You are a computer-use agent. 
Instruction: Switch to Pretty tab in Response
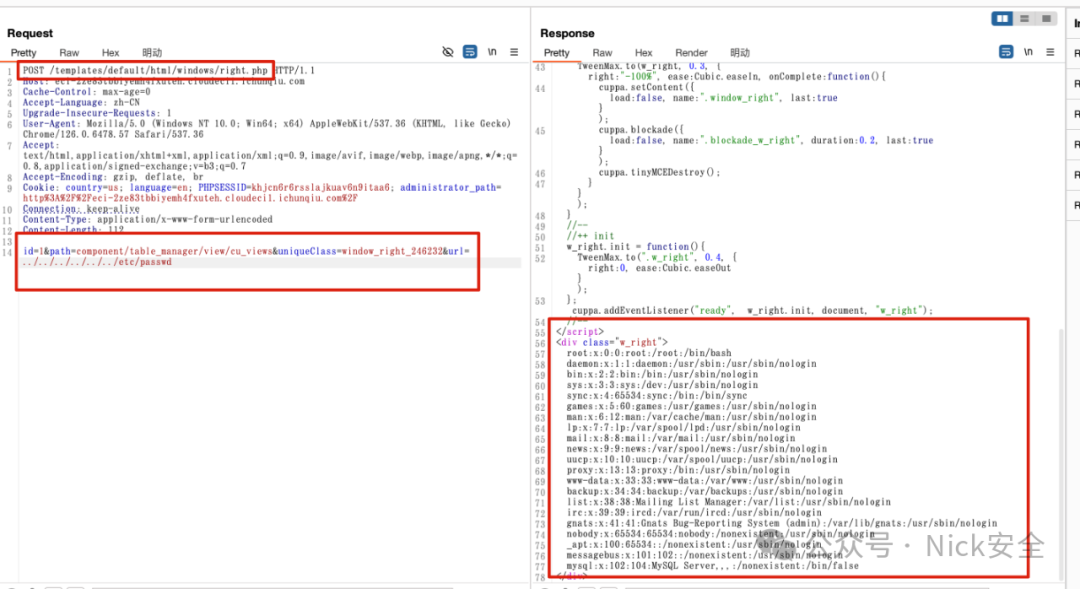pyautogui.click(x=557, y=52)
